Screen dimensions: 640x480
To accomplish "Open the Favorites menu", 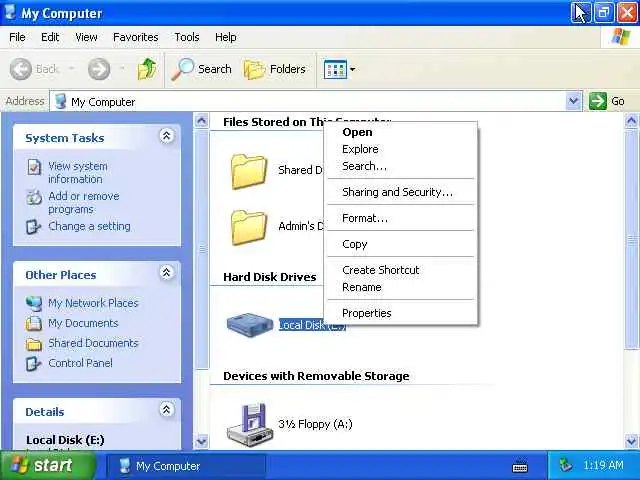I will tap(136, 37).
